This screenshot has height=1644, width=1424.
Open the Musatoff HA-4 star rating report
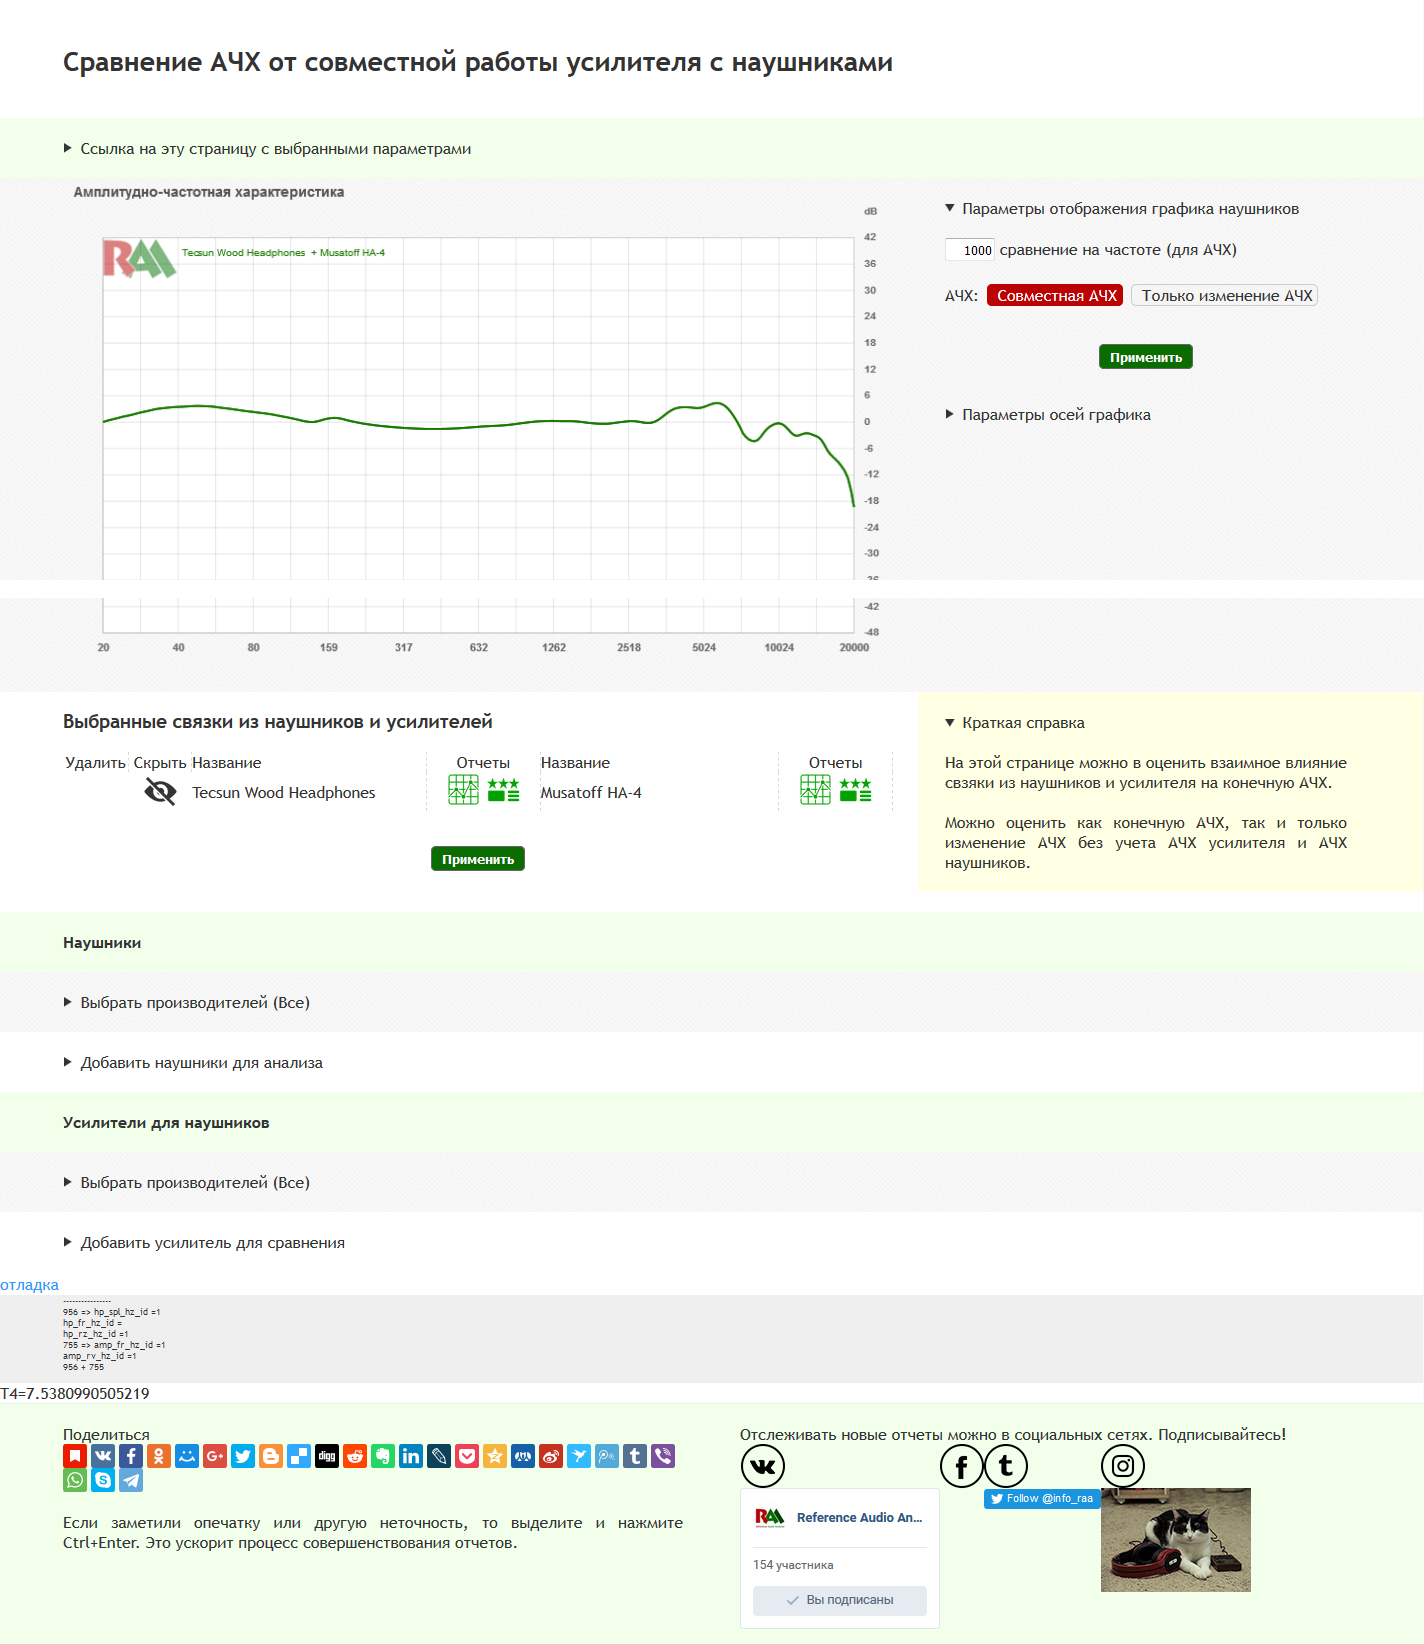point(855,790)
